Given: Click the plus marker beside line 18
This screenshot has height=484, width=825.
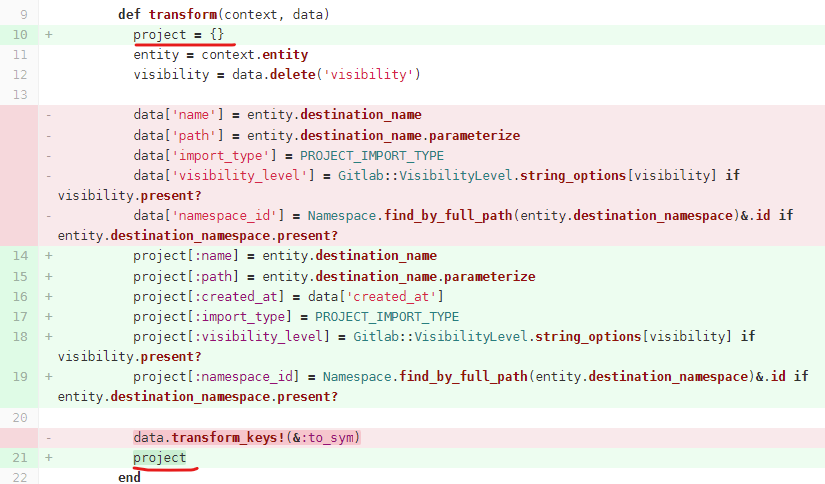Looking at the screenshot, I should pos(48,337).
